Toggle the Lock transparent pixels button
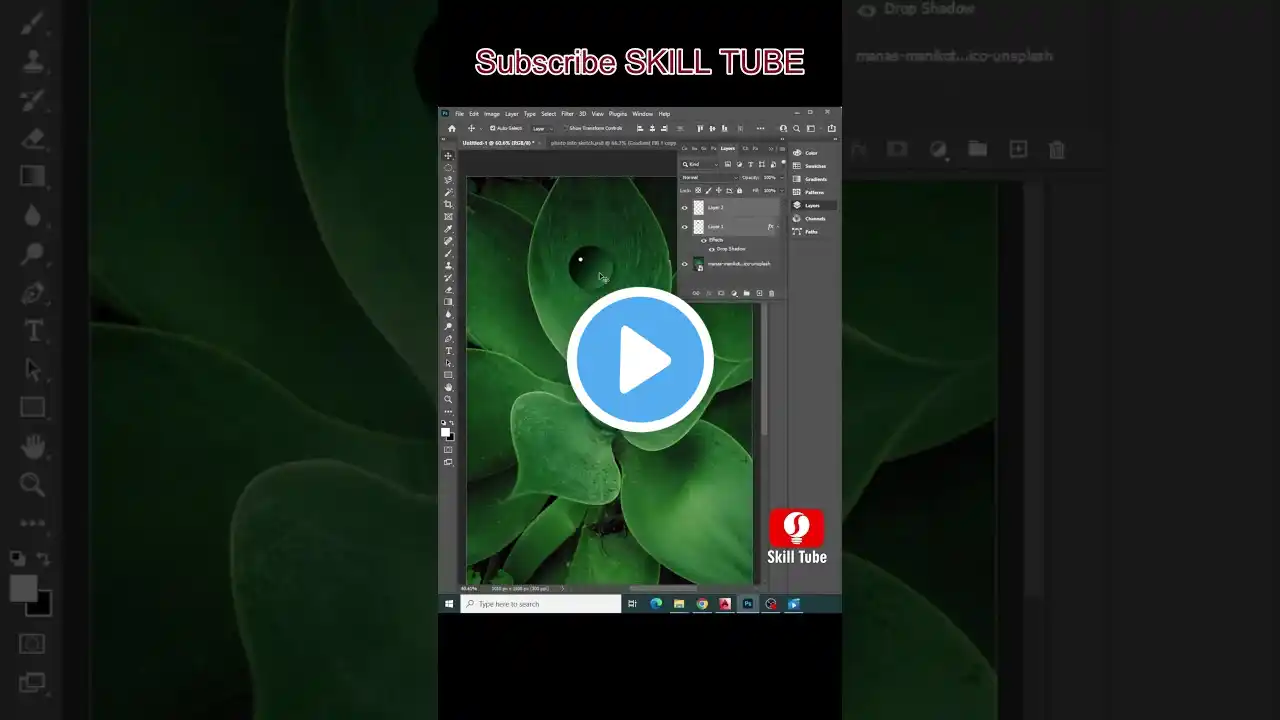 [698, 190]
